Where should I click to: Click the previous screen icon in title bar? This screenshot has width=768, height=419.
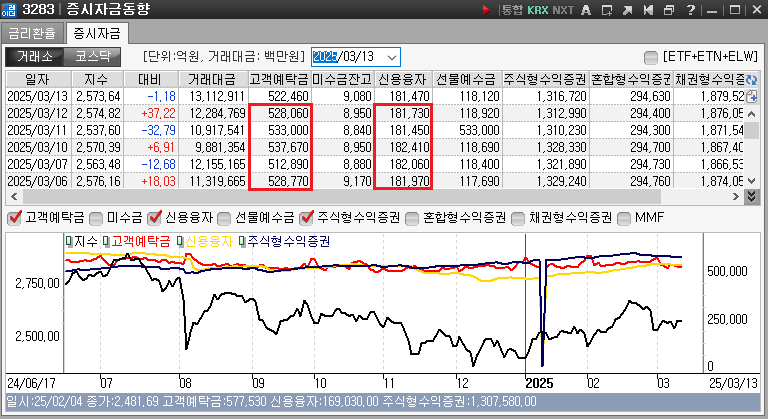[648, 10]
